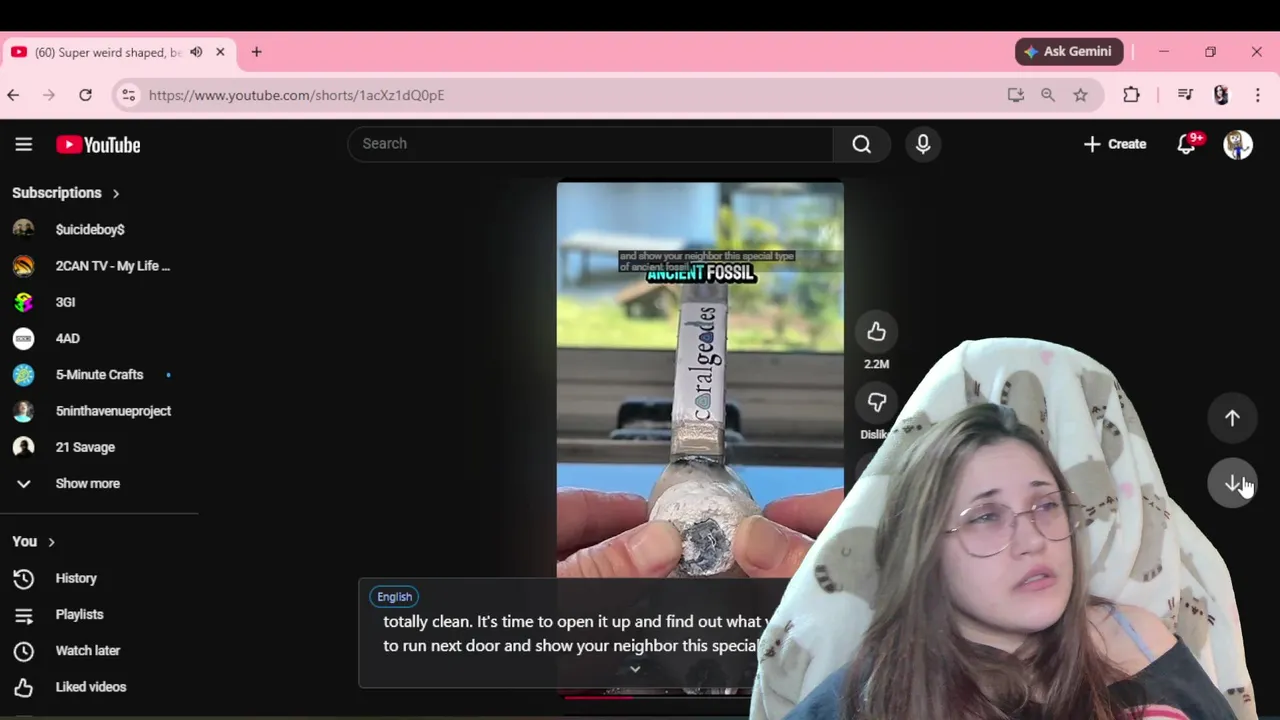The image size is (1280, 720).
Task: Click the browser back arrow
Action: coord(13,95)
